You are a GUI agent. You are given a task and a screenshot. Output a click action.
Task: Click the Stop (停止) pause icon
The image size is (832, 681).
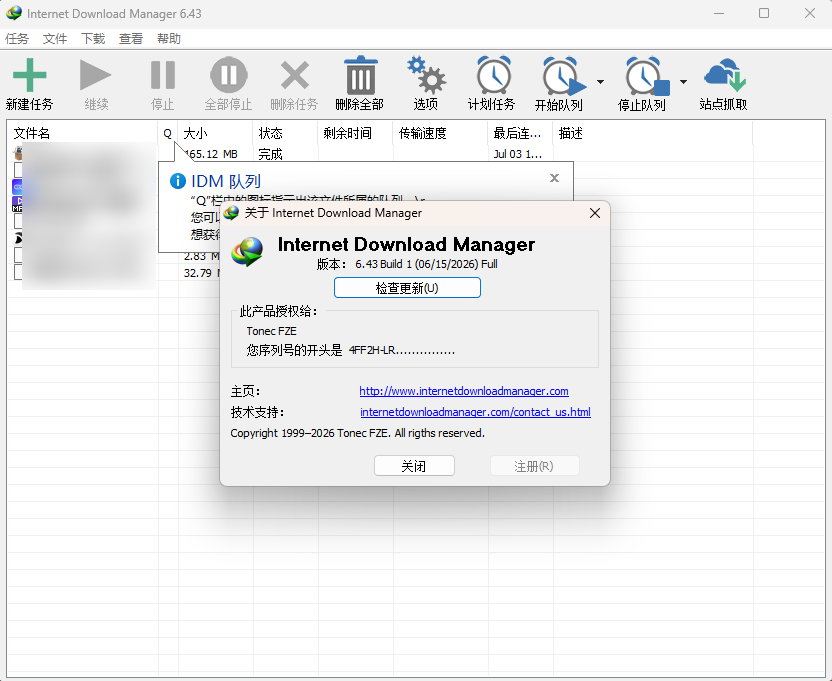pyautogui.click(x=162, y=75)
